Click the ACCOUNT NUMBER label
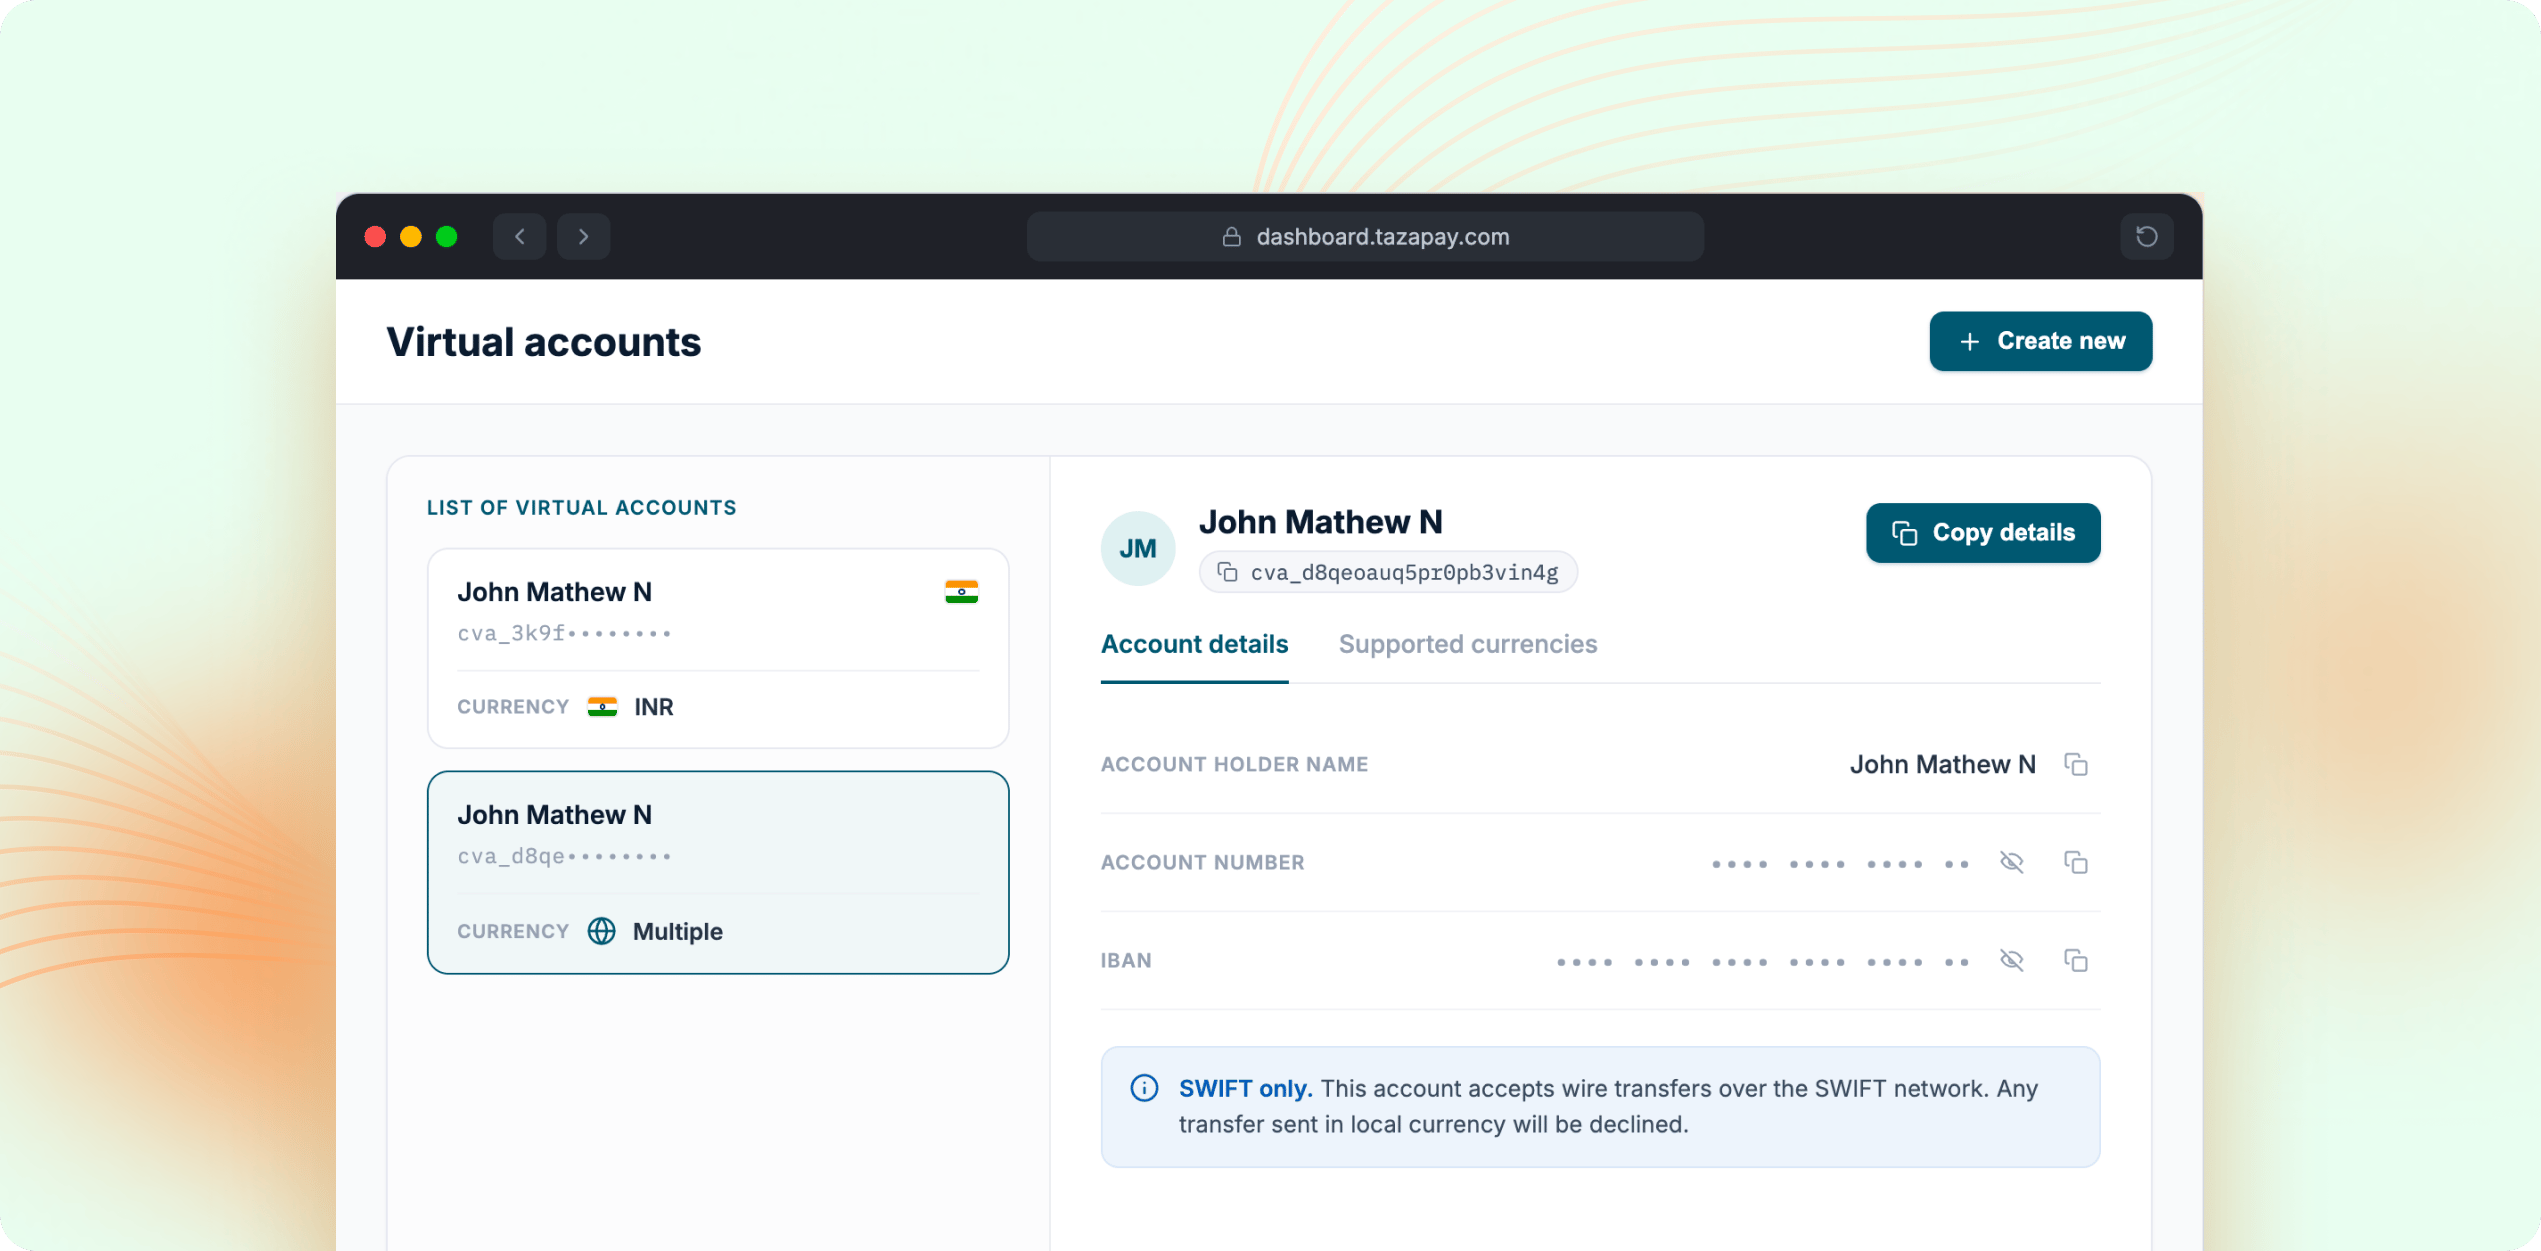 (x=1202, y=863)
